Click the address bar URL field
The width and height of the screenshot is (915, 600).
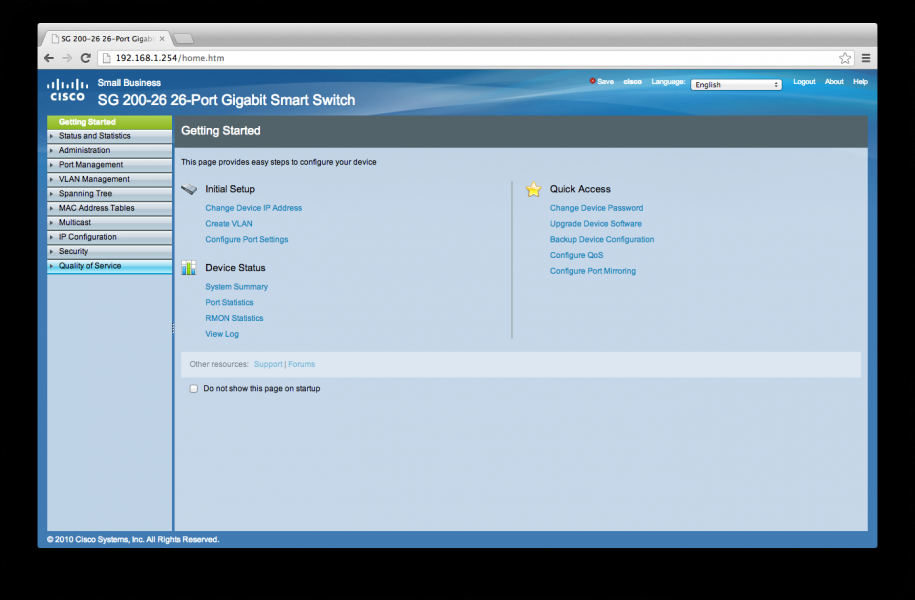coord(450,58)
